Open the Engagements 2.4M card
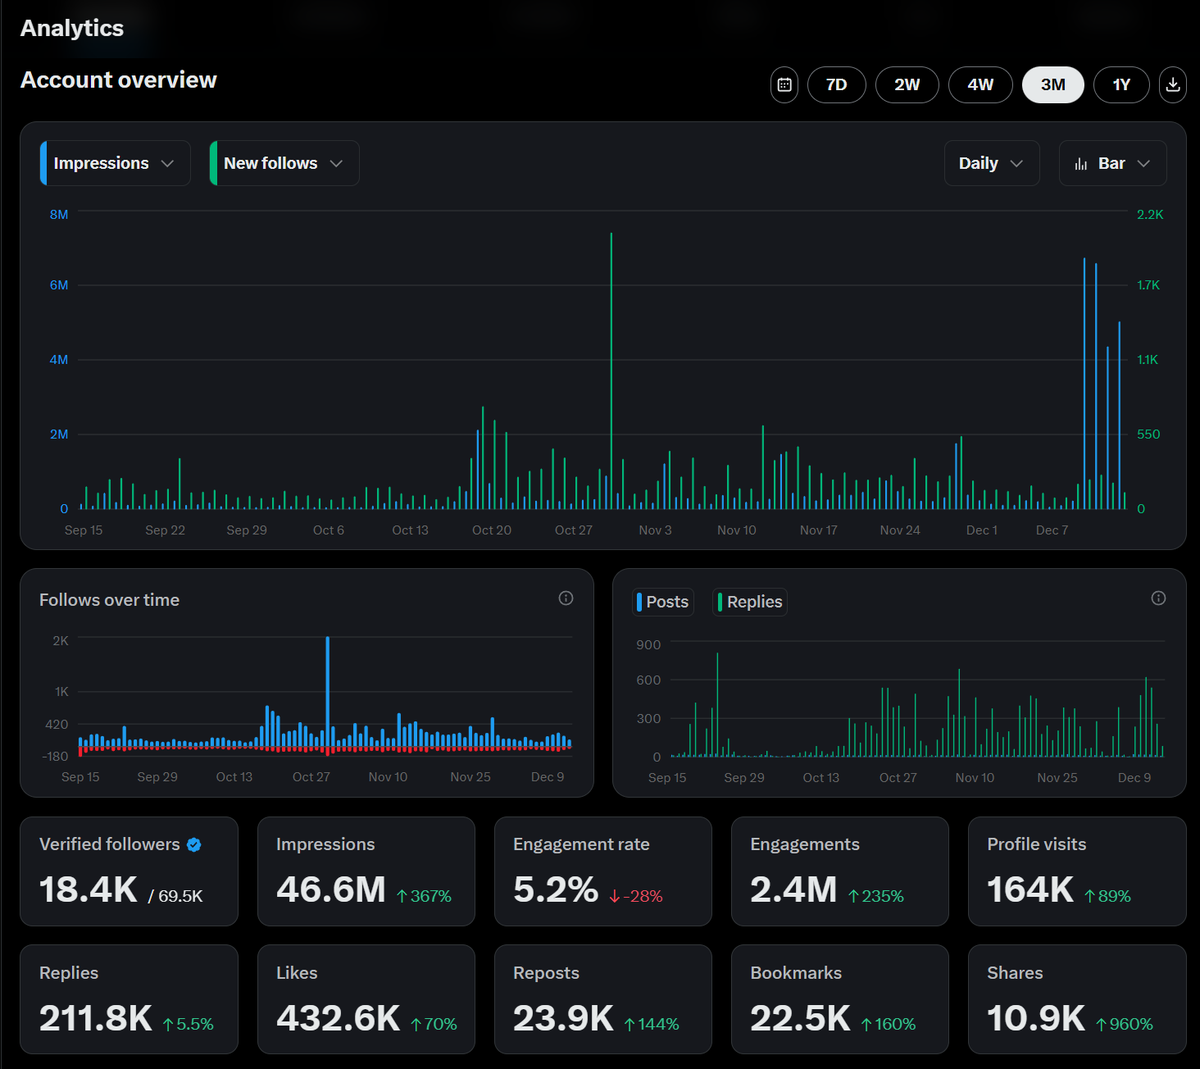The height and width of the screenshot is (1069, 1200). coord(840,871)
